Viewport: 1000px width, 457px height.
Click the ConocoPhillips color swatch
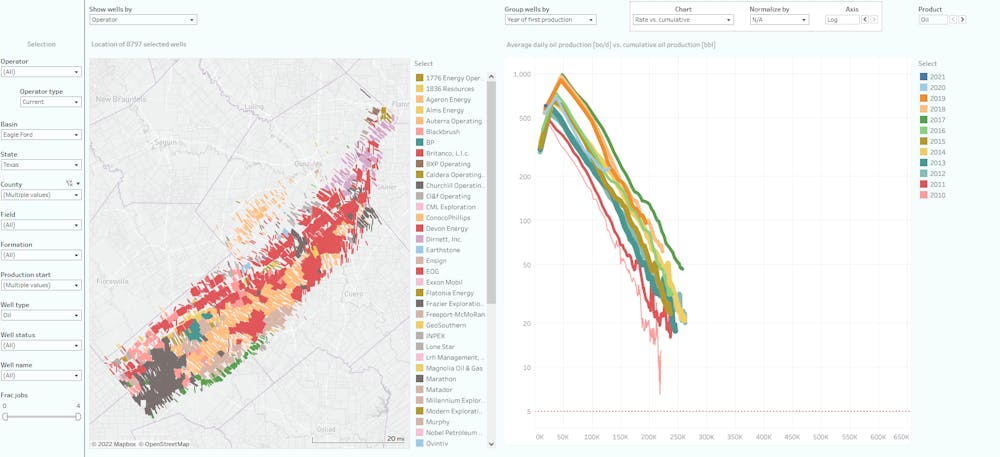pyautogui.click(x=420, y=217)
